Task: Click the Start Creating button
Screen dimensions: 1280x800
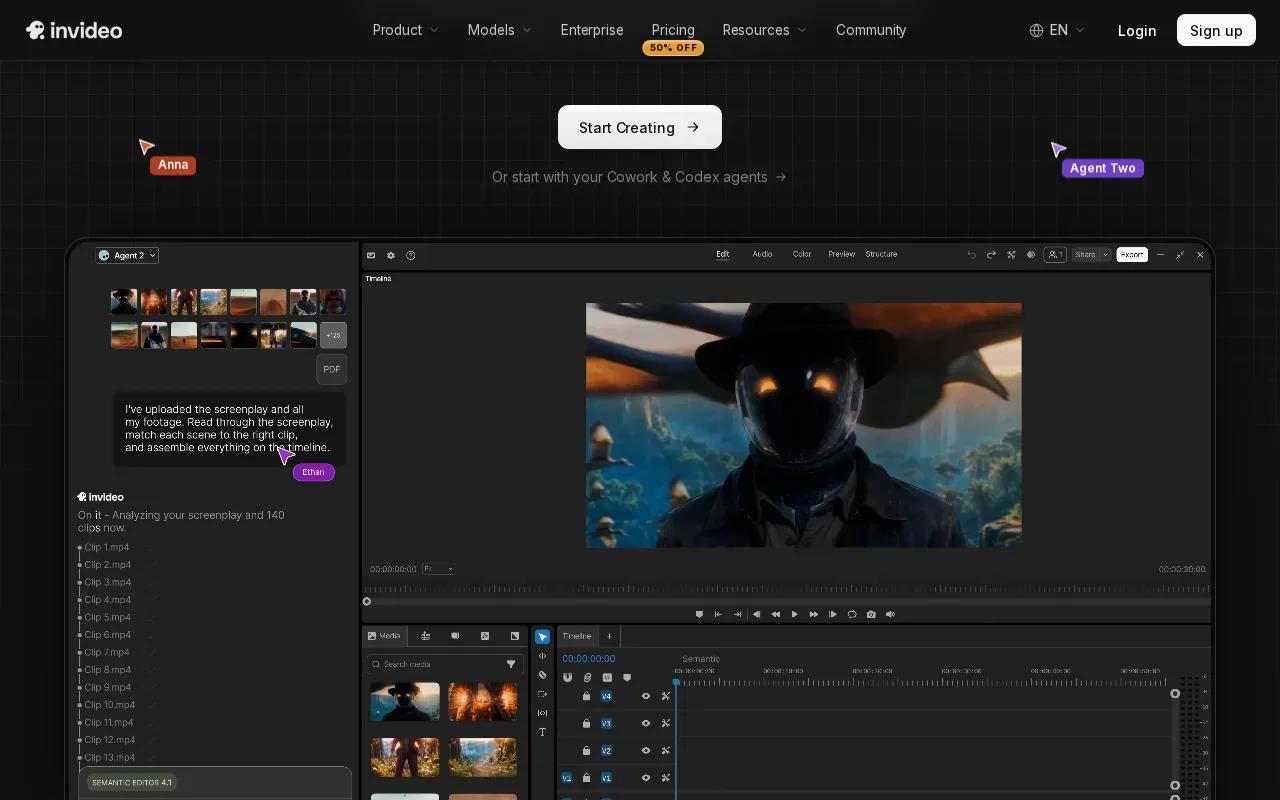Action: (x=640, y=127)
